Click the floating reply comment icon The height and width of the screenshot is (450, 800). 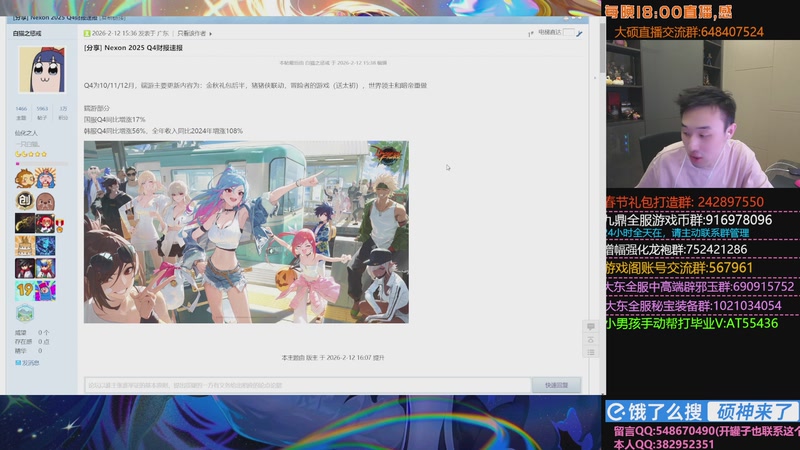(x=590, y=327)
